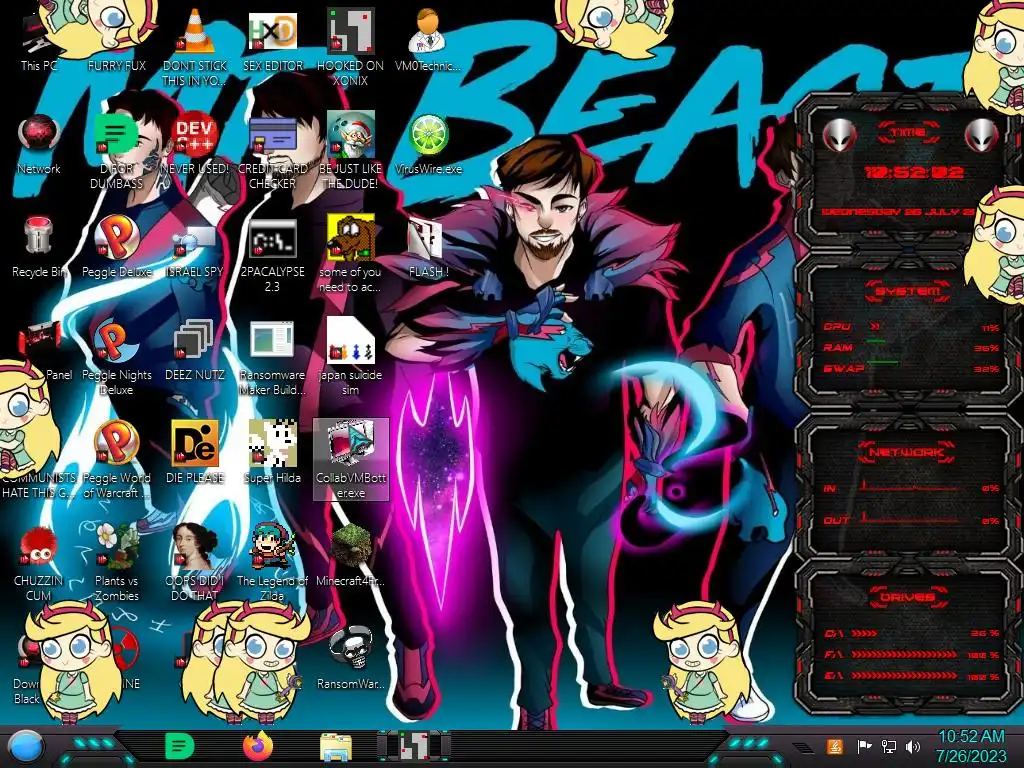Click the red digital time display
The height and width of the screenshot is (768, 1024).
(914, 172)
